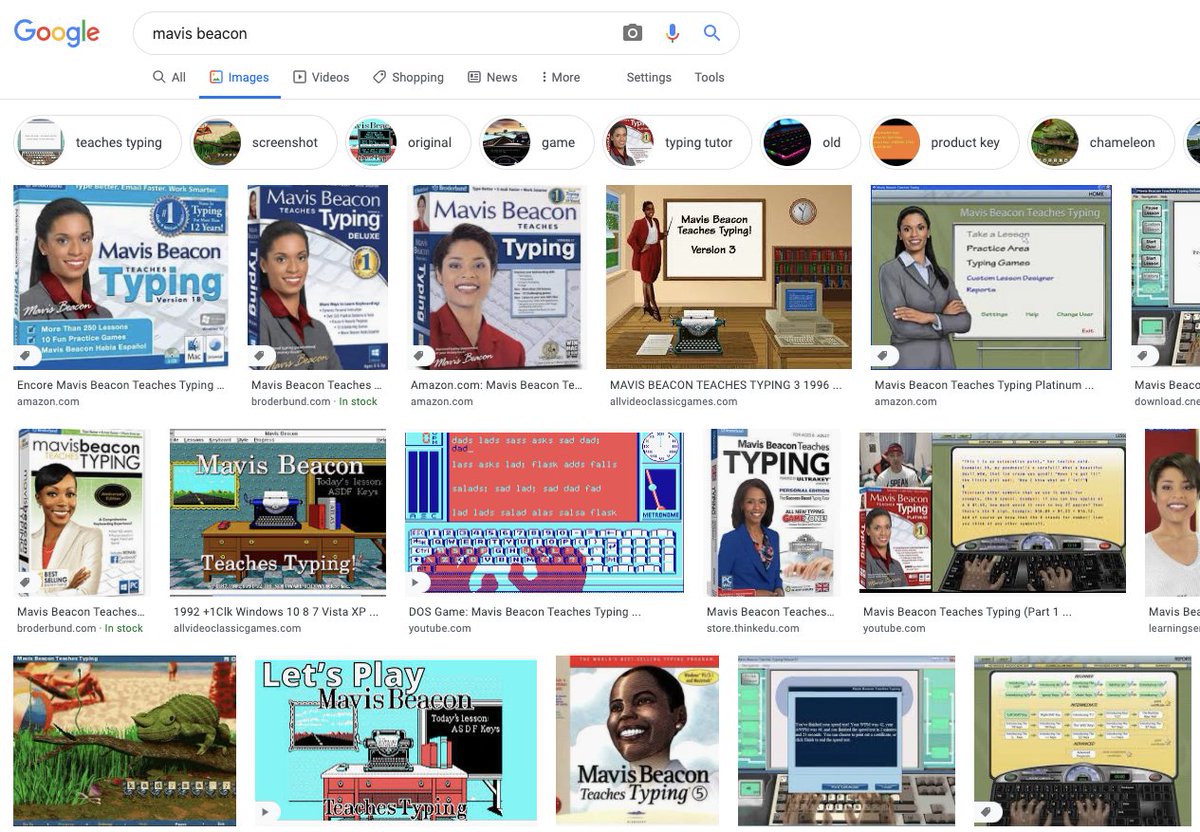
Task: Filter by 'chameleon' chip
Action: click(1101, 142)
